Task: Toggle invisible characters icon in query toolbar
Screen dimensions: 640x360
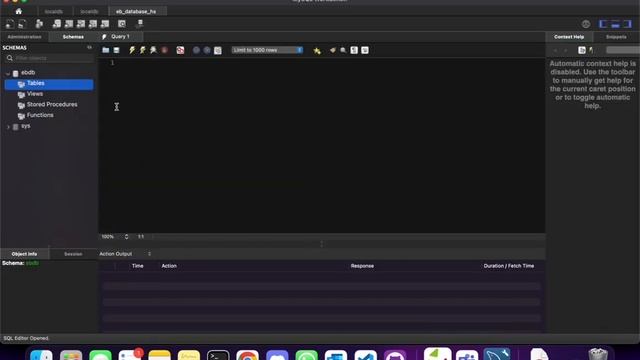Action: click(354, 50)
